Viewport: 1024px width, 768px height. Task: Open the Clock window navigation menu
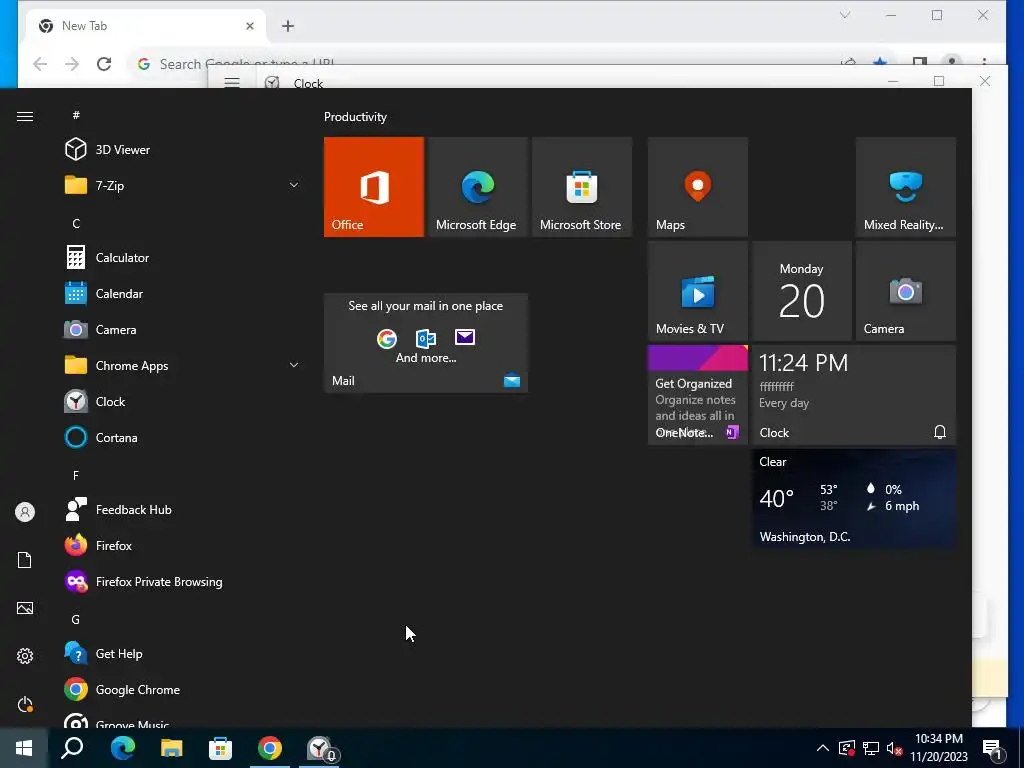pos(232,82)
